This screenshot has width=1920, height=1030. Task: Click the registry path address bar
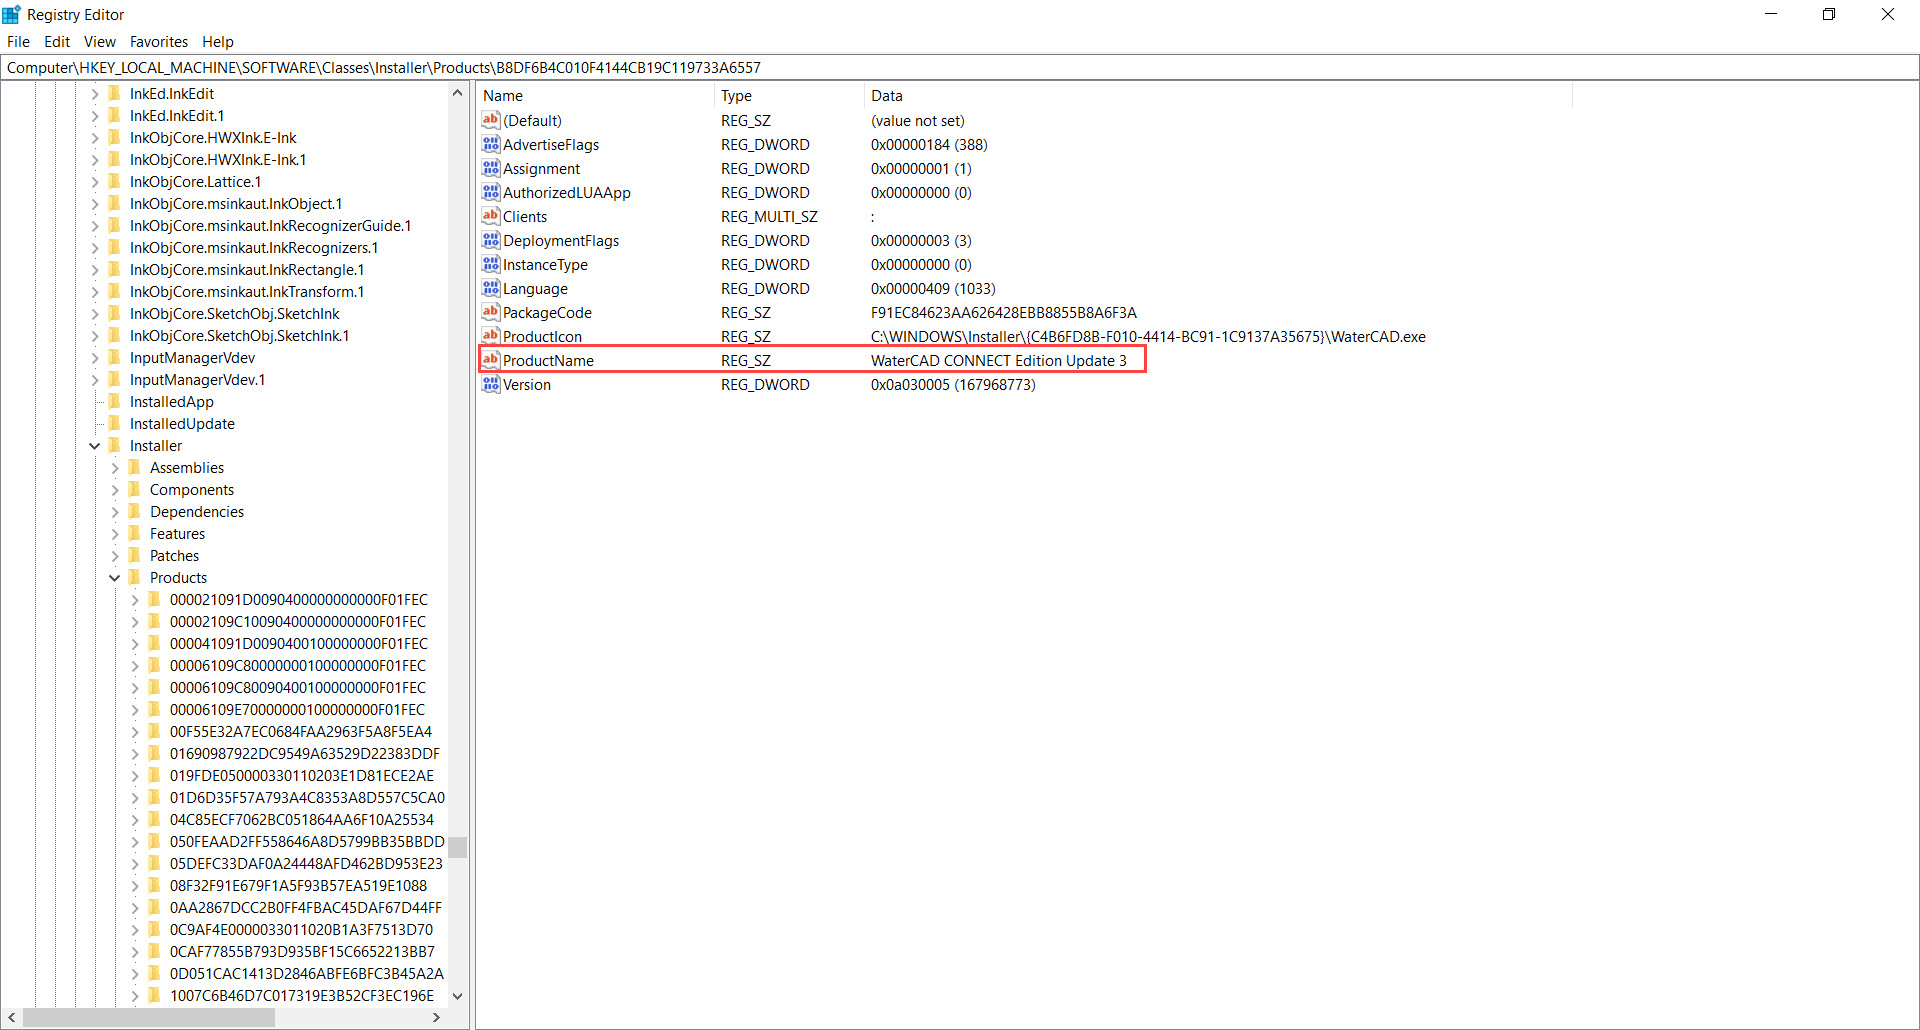click(959, 67)
